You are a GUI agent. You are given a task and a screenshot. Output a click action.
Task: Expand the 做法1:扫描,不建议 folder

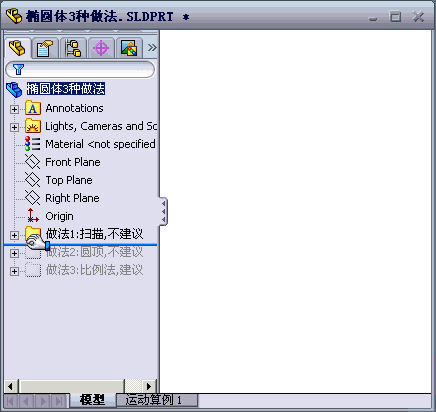[x=14, y=235]
